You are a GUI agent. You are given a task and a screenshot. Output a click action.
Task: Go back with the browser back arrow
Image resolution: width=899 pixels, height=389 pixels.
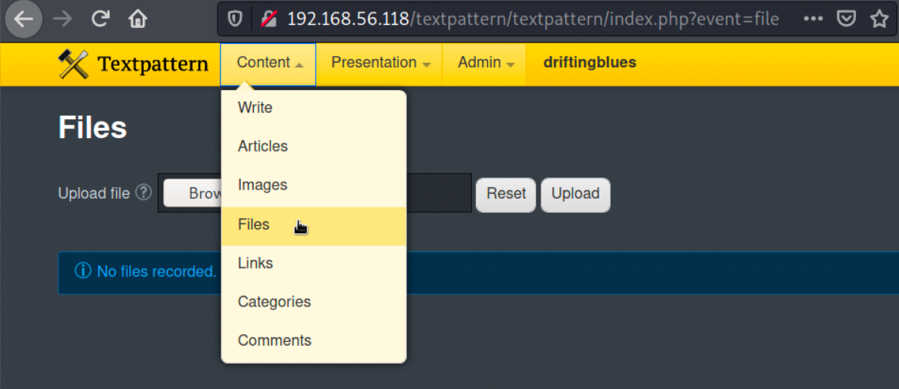click(24, 20)
